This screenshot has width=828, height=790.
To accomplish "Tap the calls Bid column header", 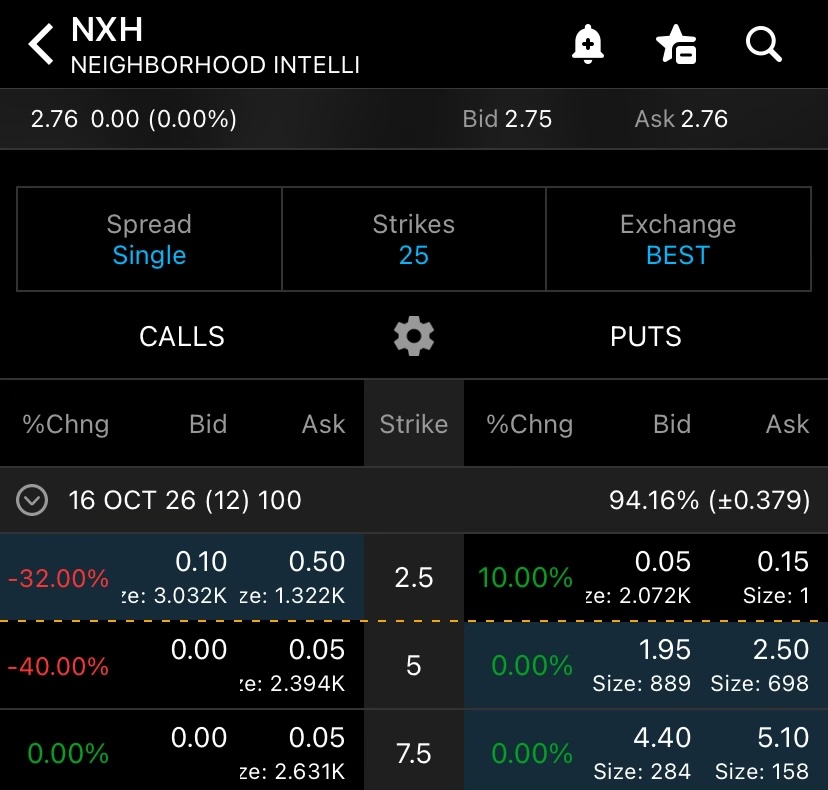I will 208,424.
